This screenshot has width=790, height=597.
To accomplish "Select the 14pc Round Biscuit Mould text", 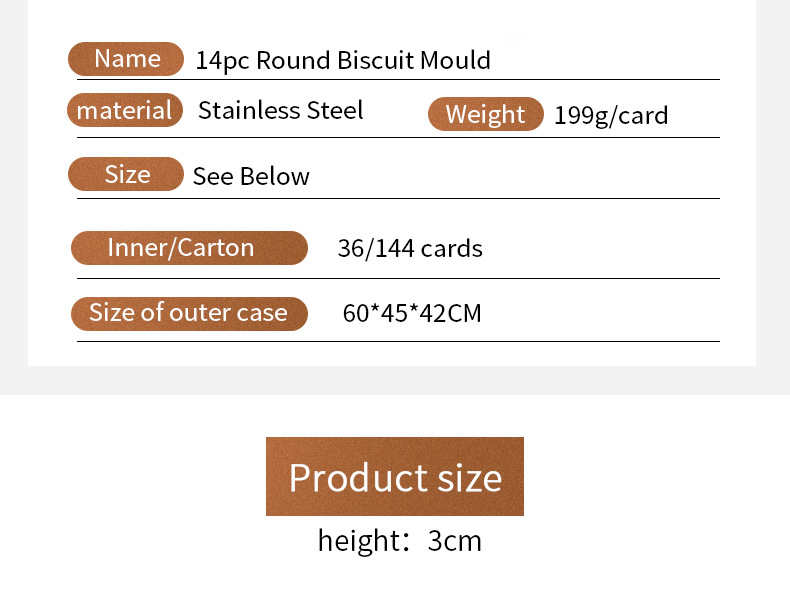I will [x=343, y=60].
